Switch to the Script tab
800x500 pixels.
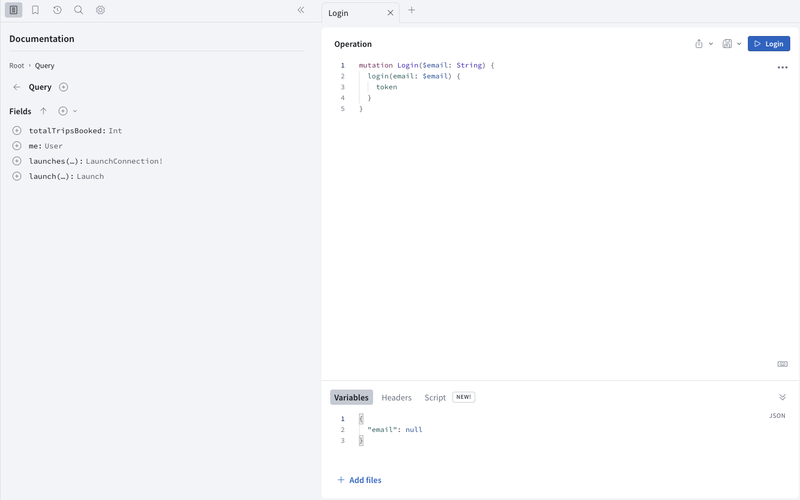(435, 397)
